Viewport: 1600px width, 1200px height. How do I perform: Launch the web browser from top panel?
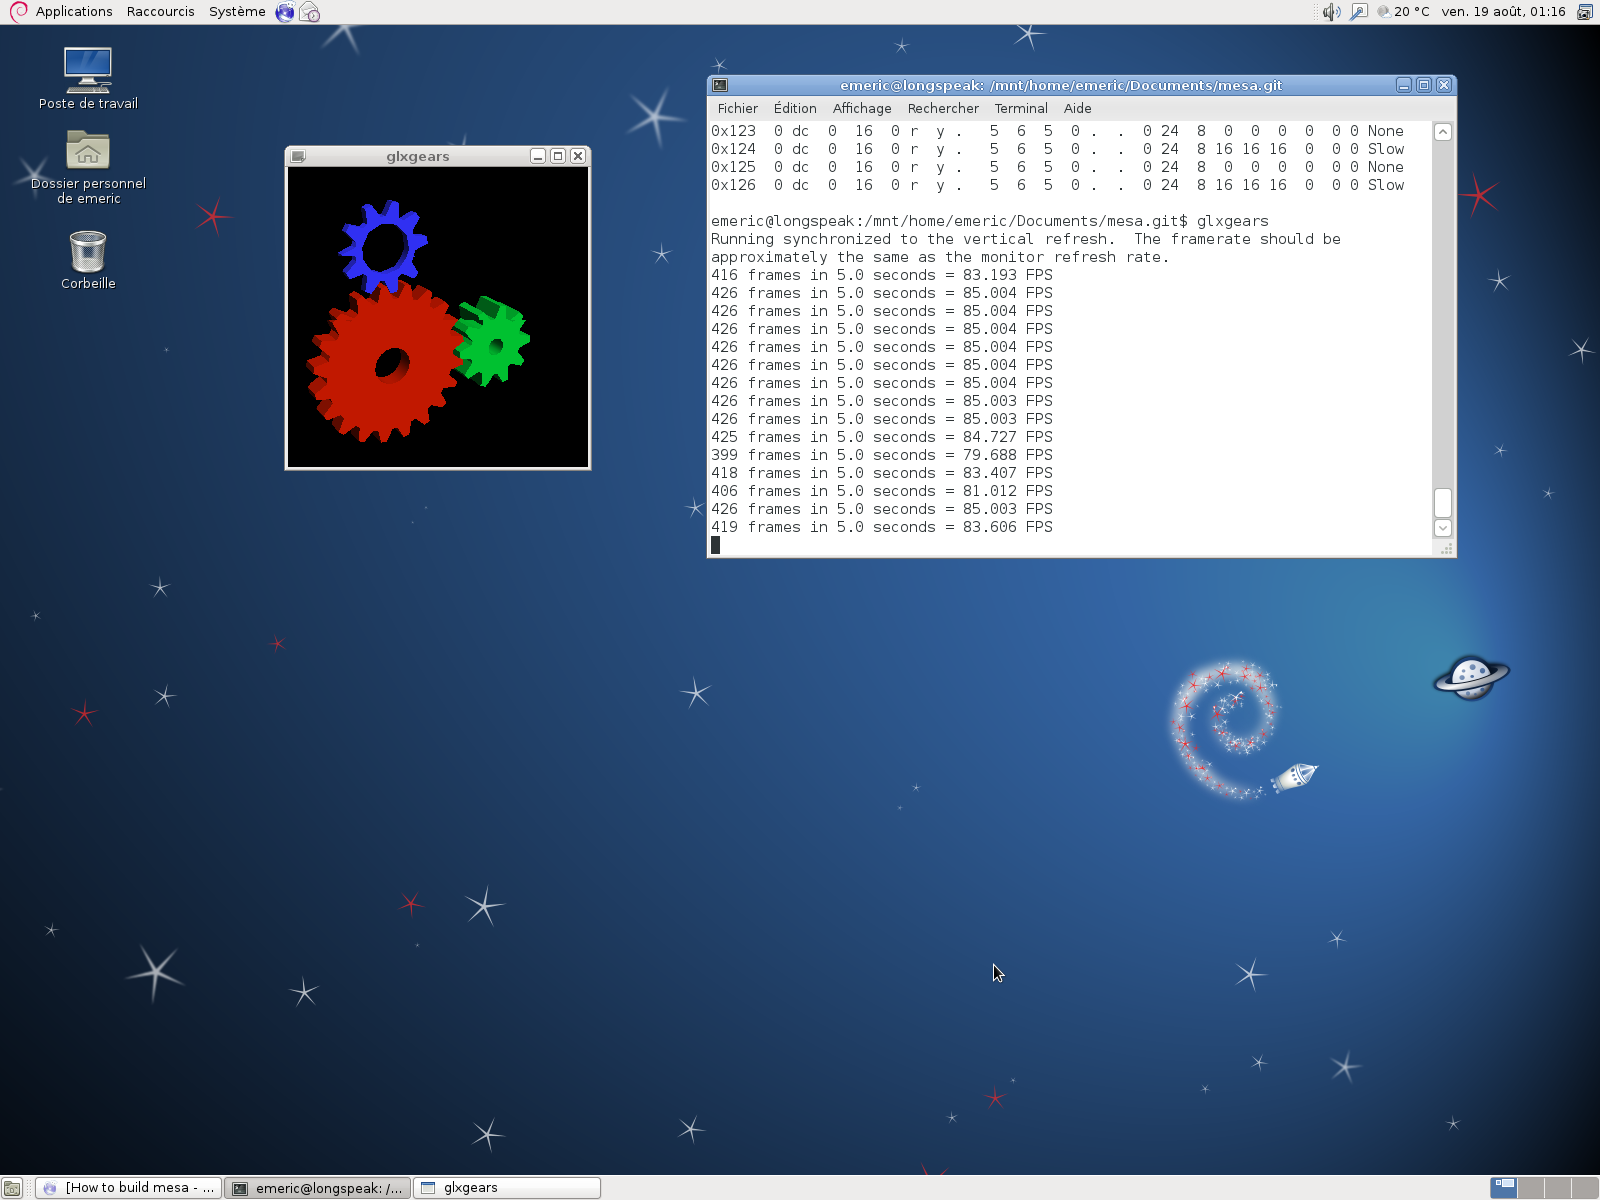[x=285, y=12]
